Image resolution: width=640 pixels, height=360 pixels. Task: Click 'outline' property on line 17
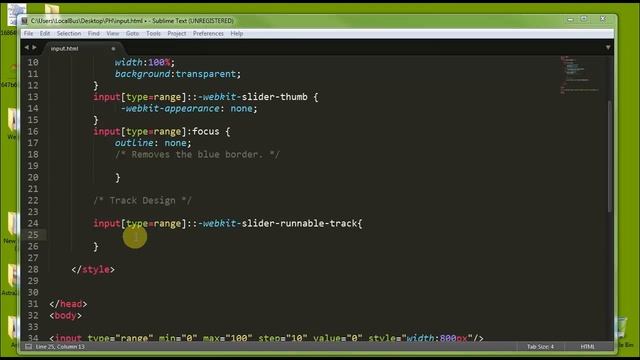134,143
